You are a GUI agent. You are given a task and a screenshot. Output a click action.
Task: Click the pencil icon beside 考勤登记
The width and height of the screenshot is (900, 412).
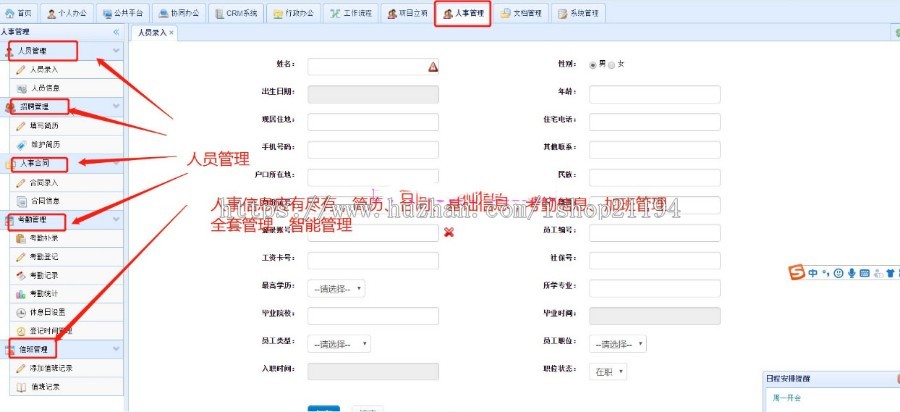[21, 257]
